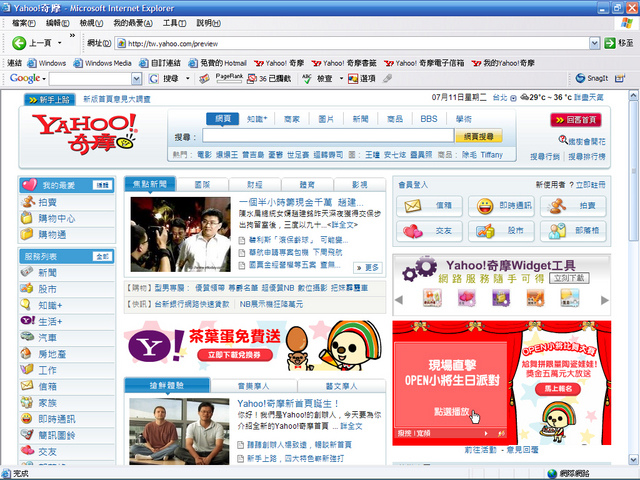Click the Yahoo! purple Y logo banner
The height and width of the screenshot is (480, 640).
(157, 345)
